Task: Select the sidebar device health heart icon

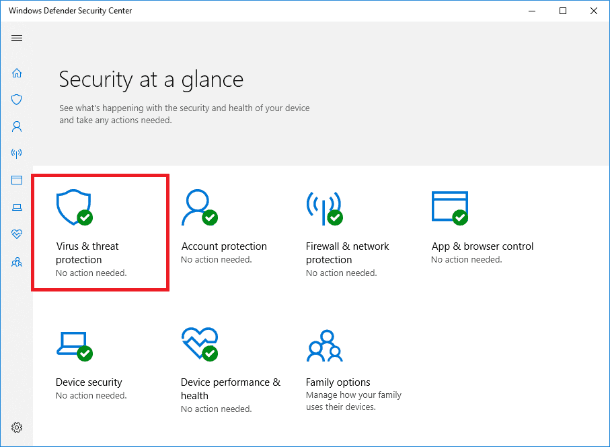Action: [17, 234]
